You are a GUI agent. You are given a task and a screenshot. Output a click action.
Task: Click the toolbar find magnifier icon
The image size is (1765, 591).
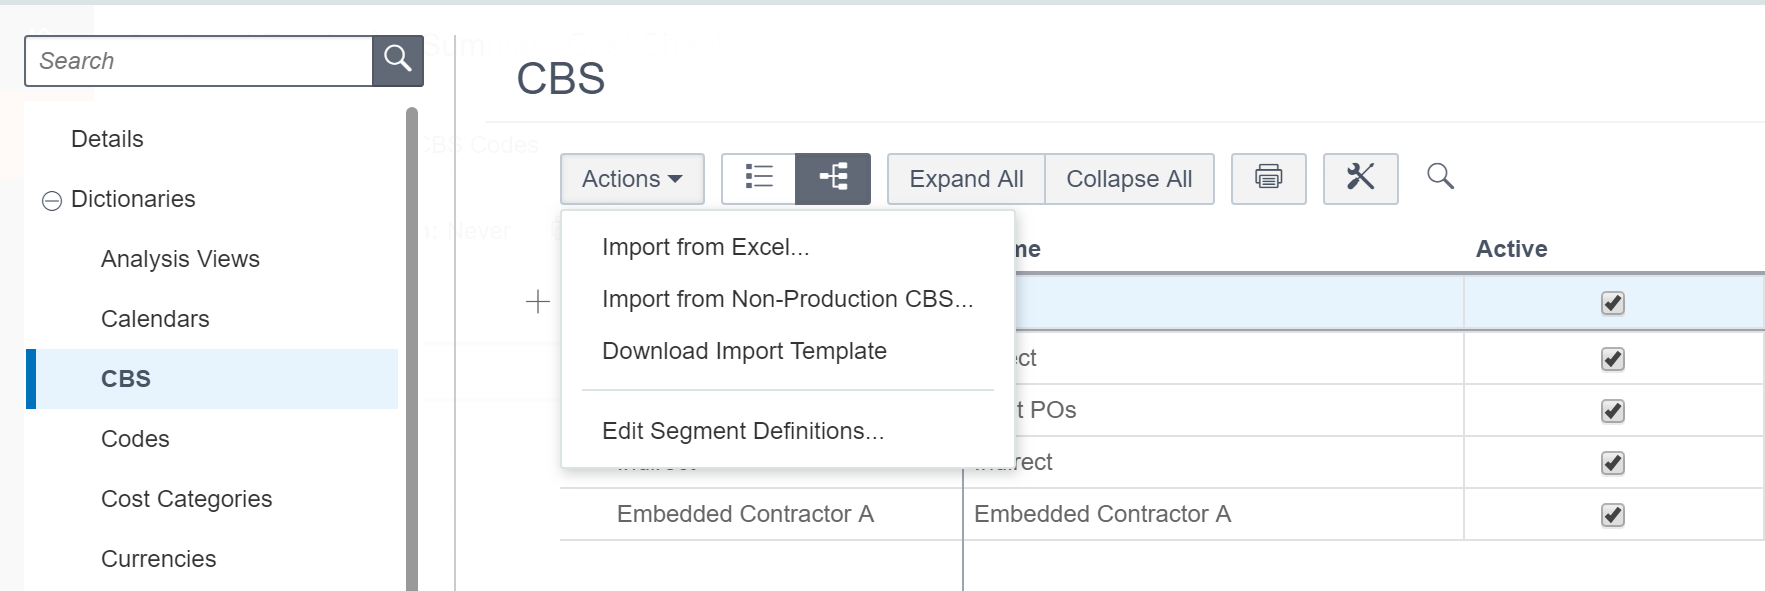point(1440,177)
